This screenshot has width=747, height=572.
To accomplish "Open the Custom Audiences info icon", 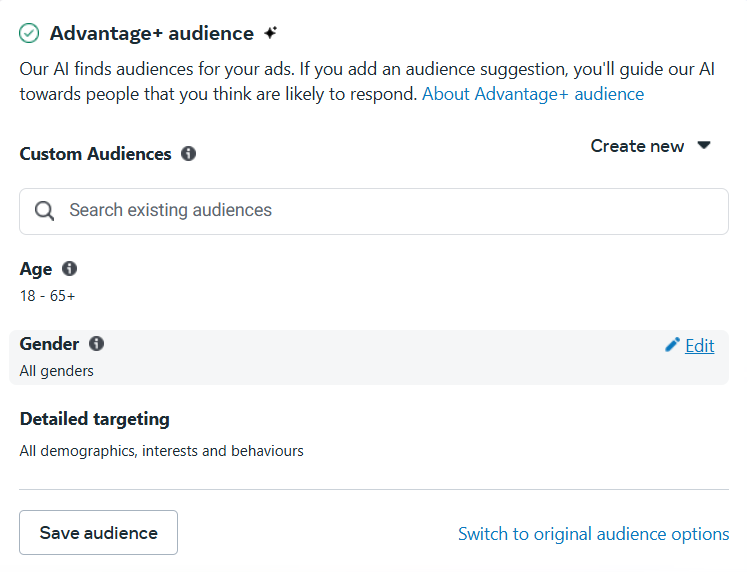I will [x=188, y=153].
